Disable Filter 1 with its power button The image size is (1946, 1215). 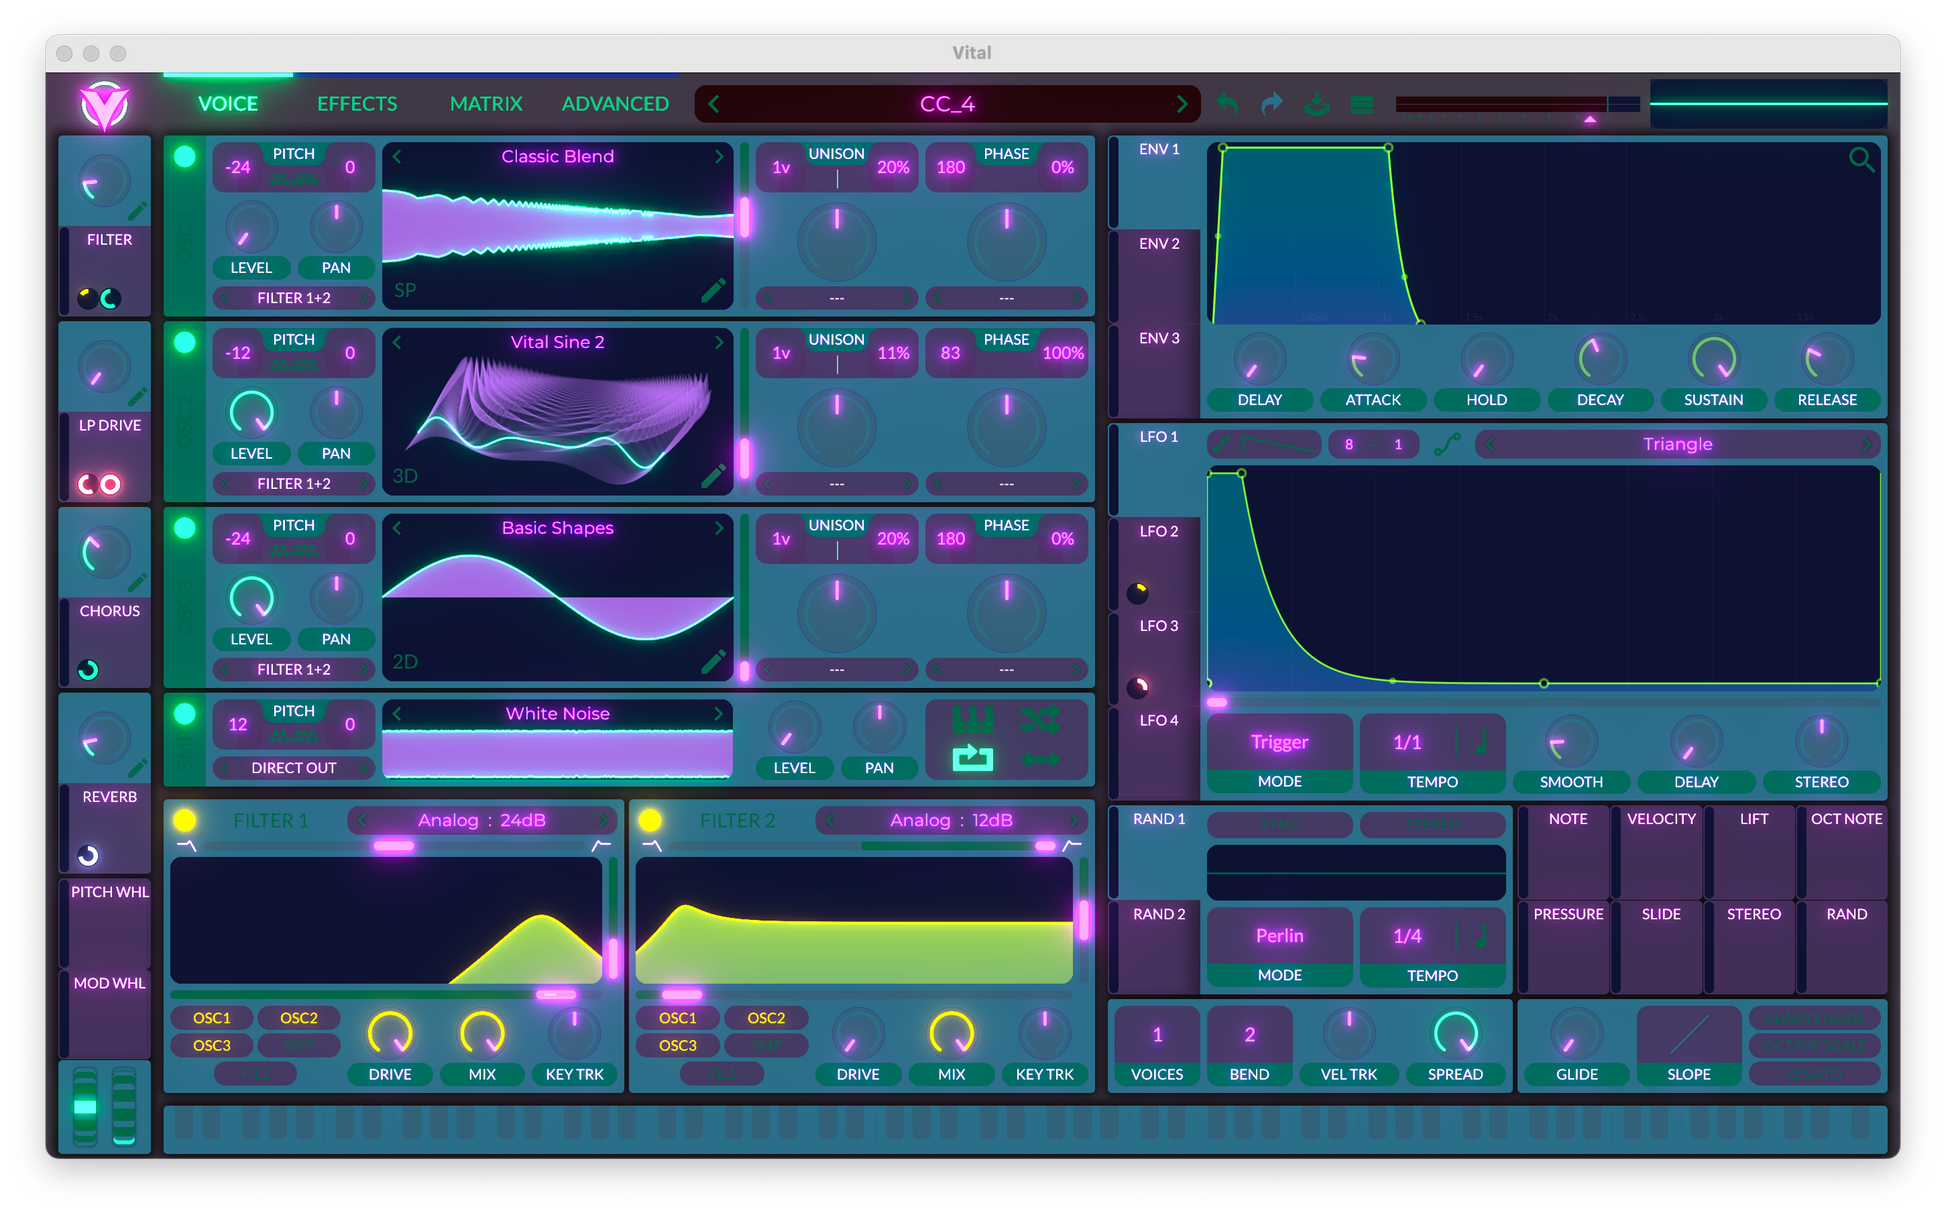[x=185, y=820]
